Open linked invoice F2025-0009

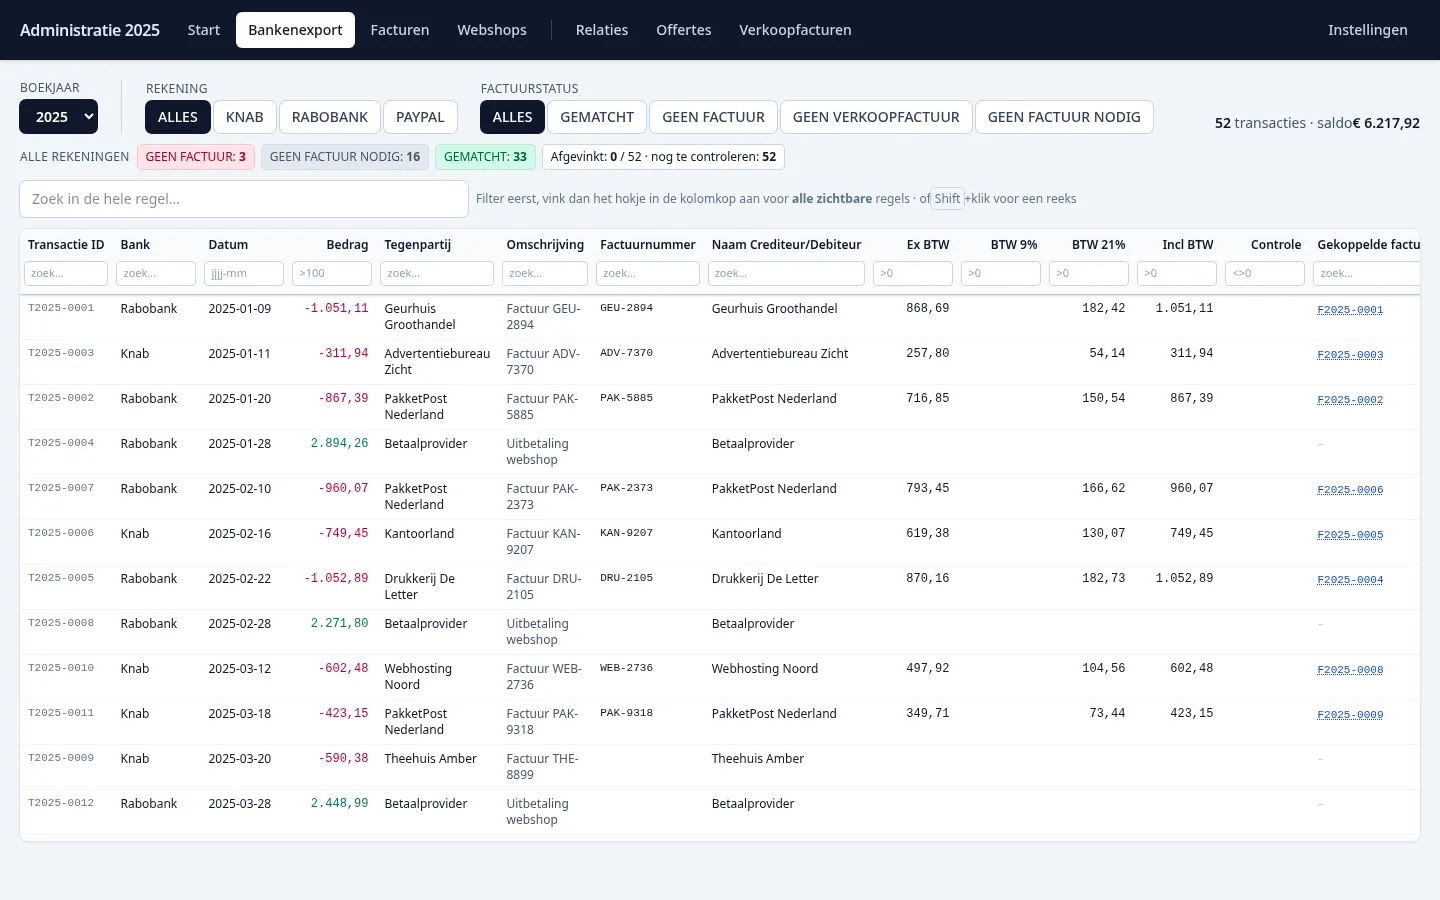click(x=1350, y=715)
